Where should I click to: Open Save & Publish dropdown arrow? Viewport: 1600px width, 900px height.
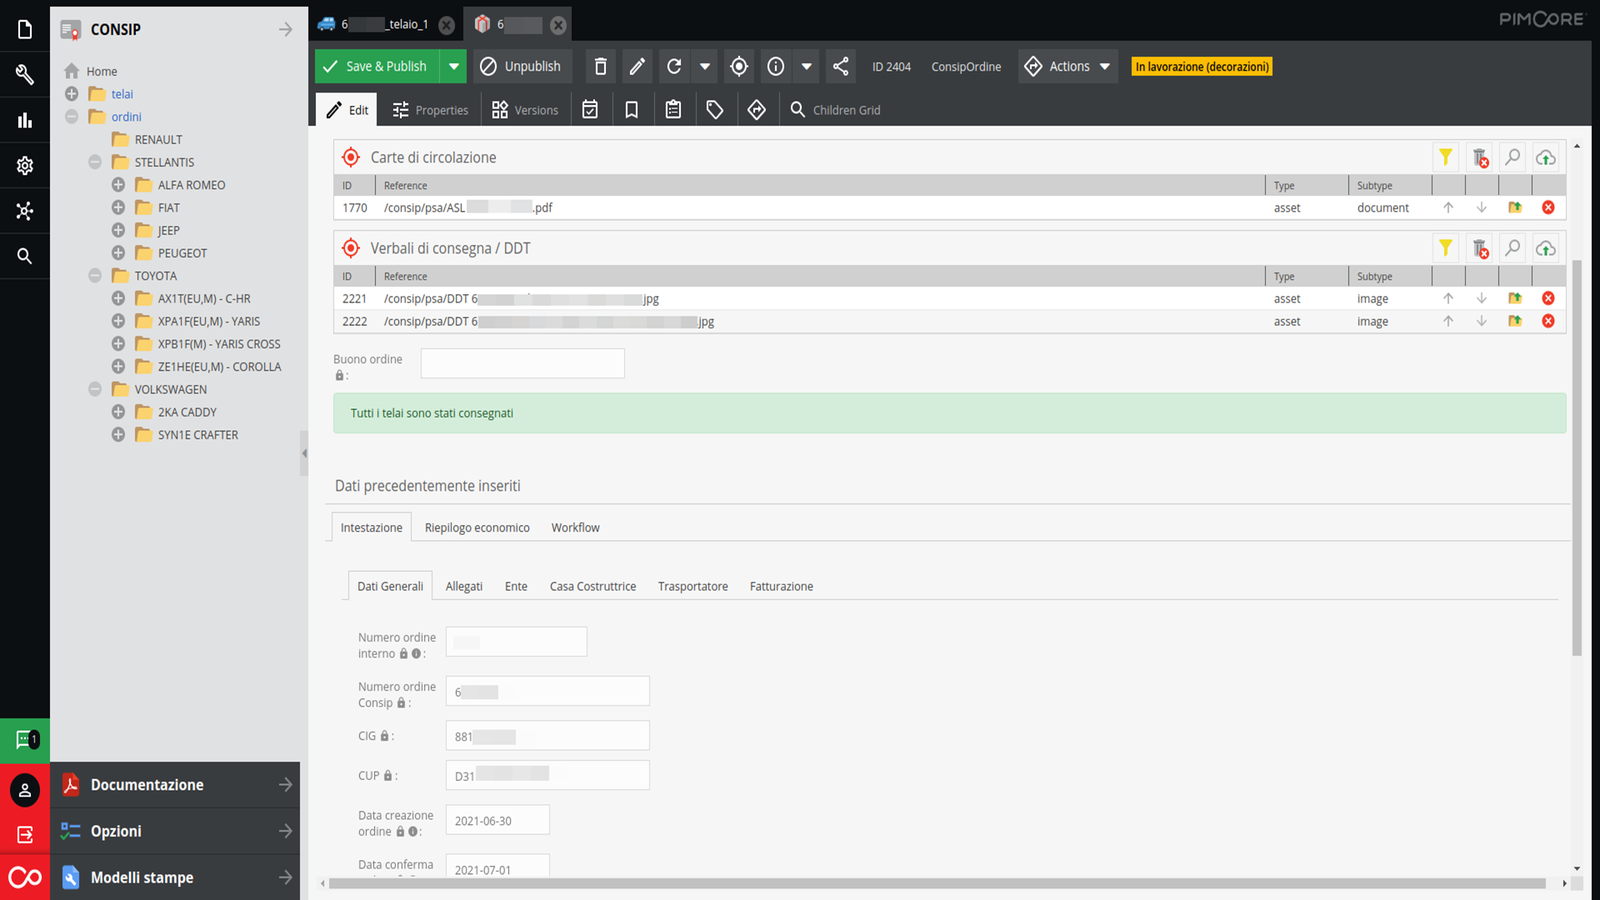point(454,66)
